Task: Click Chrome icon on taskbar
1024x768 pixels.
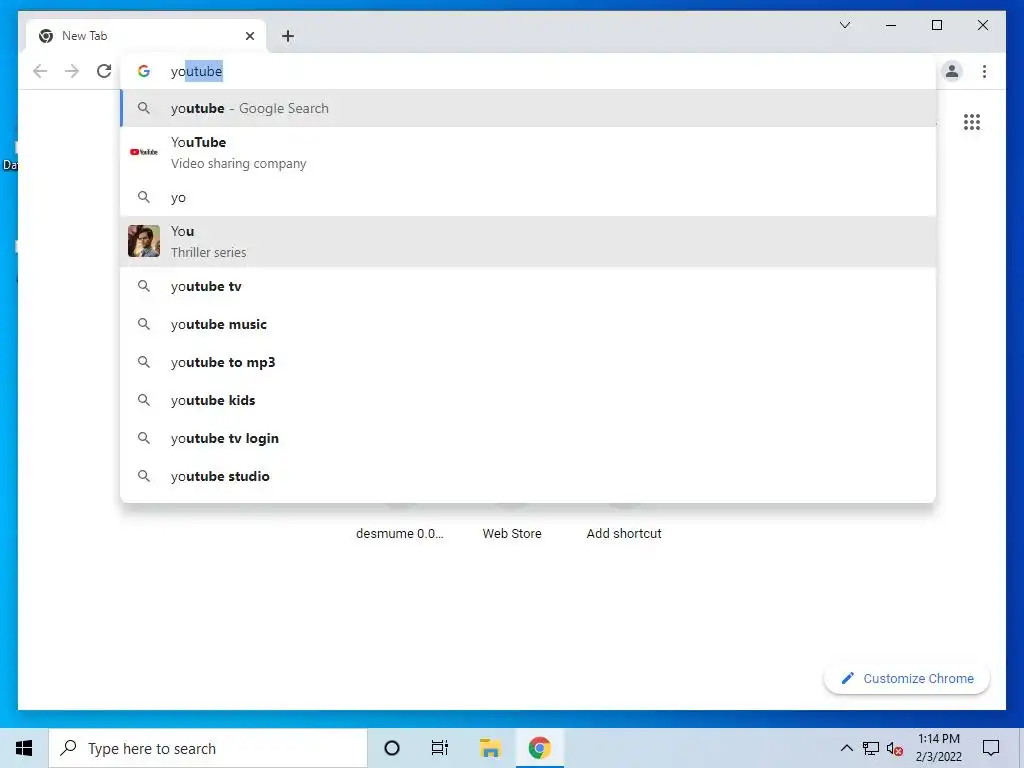Action: (x=539, y=748)
